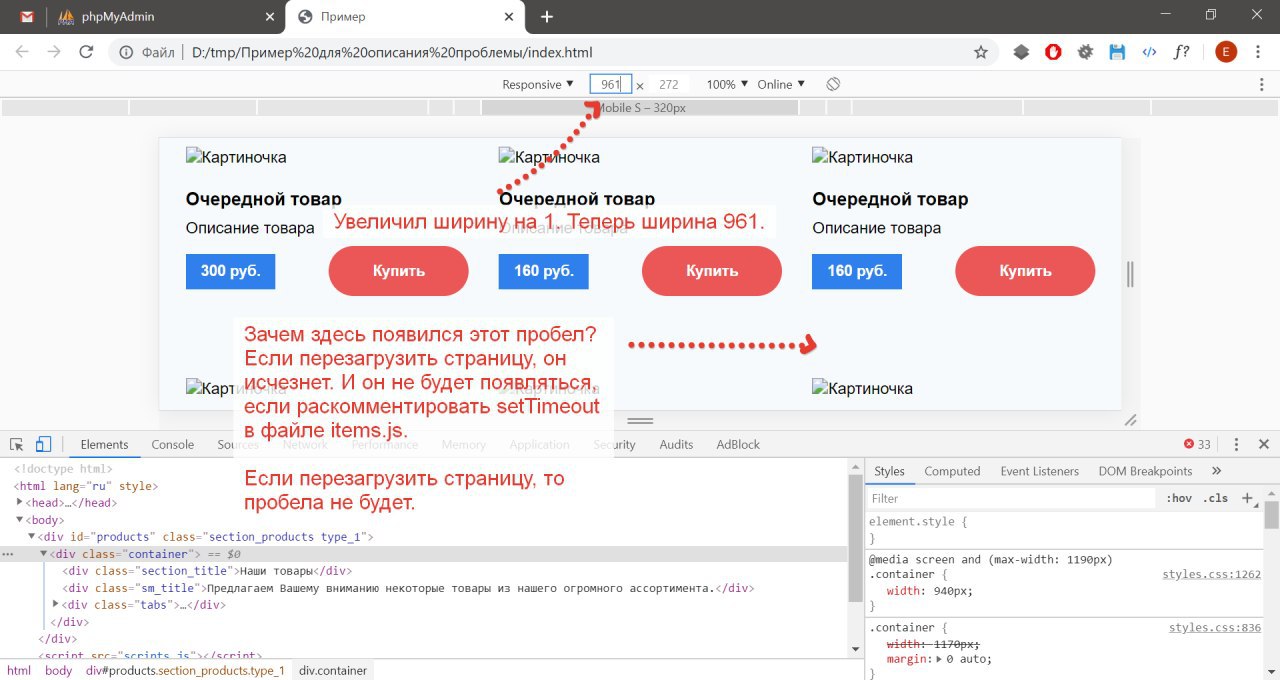
Task: Switch to the Console panel
Action: click(x=173, y=445)
